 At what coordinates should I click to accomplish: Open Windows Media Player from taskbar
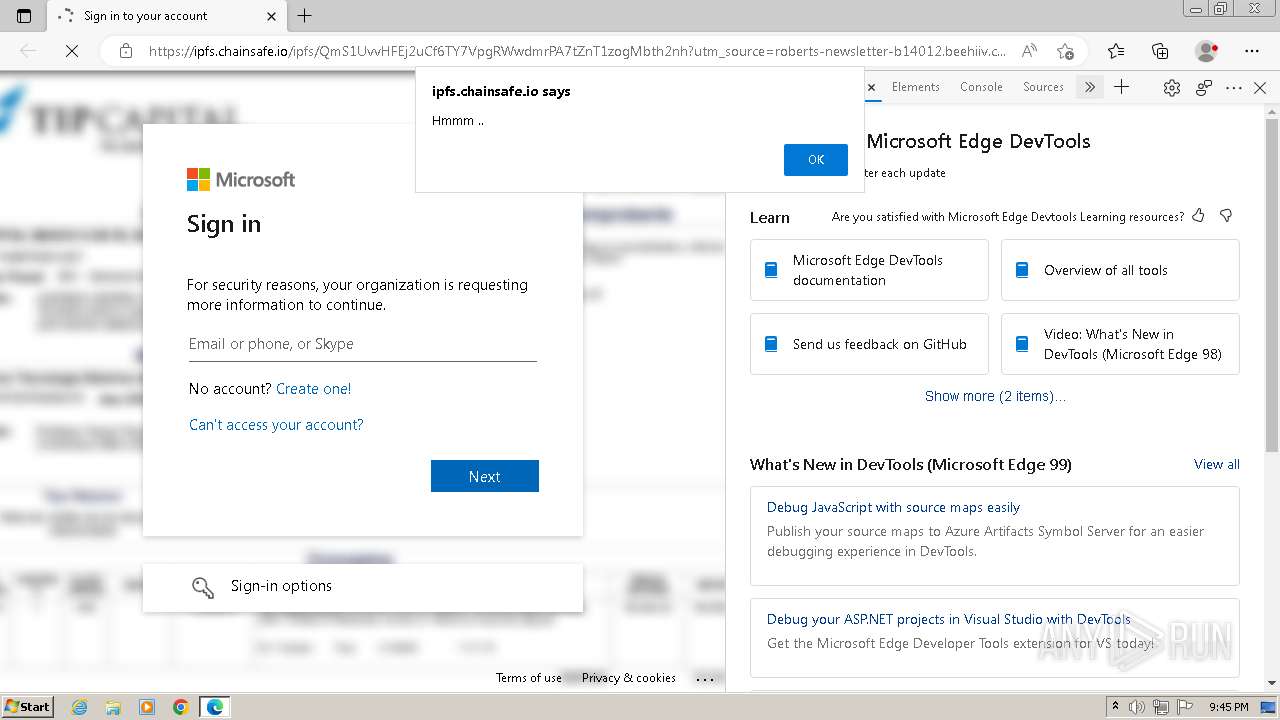point(147,707)
